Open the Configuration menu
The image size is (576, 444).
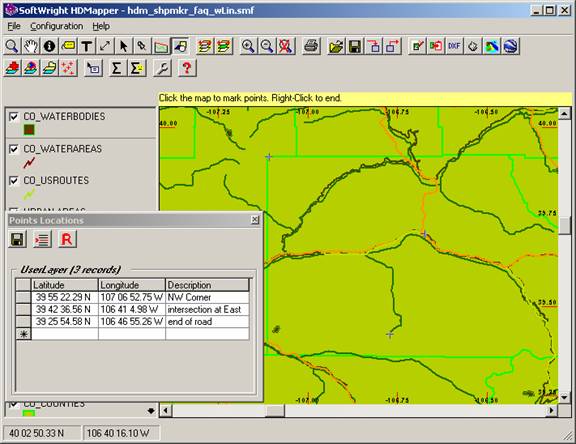coord(57,26)
